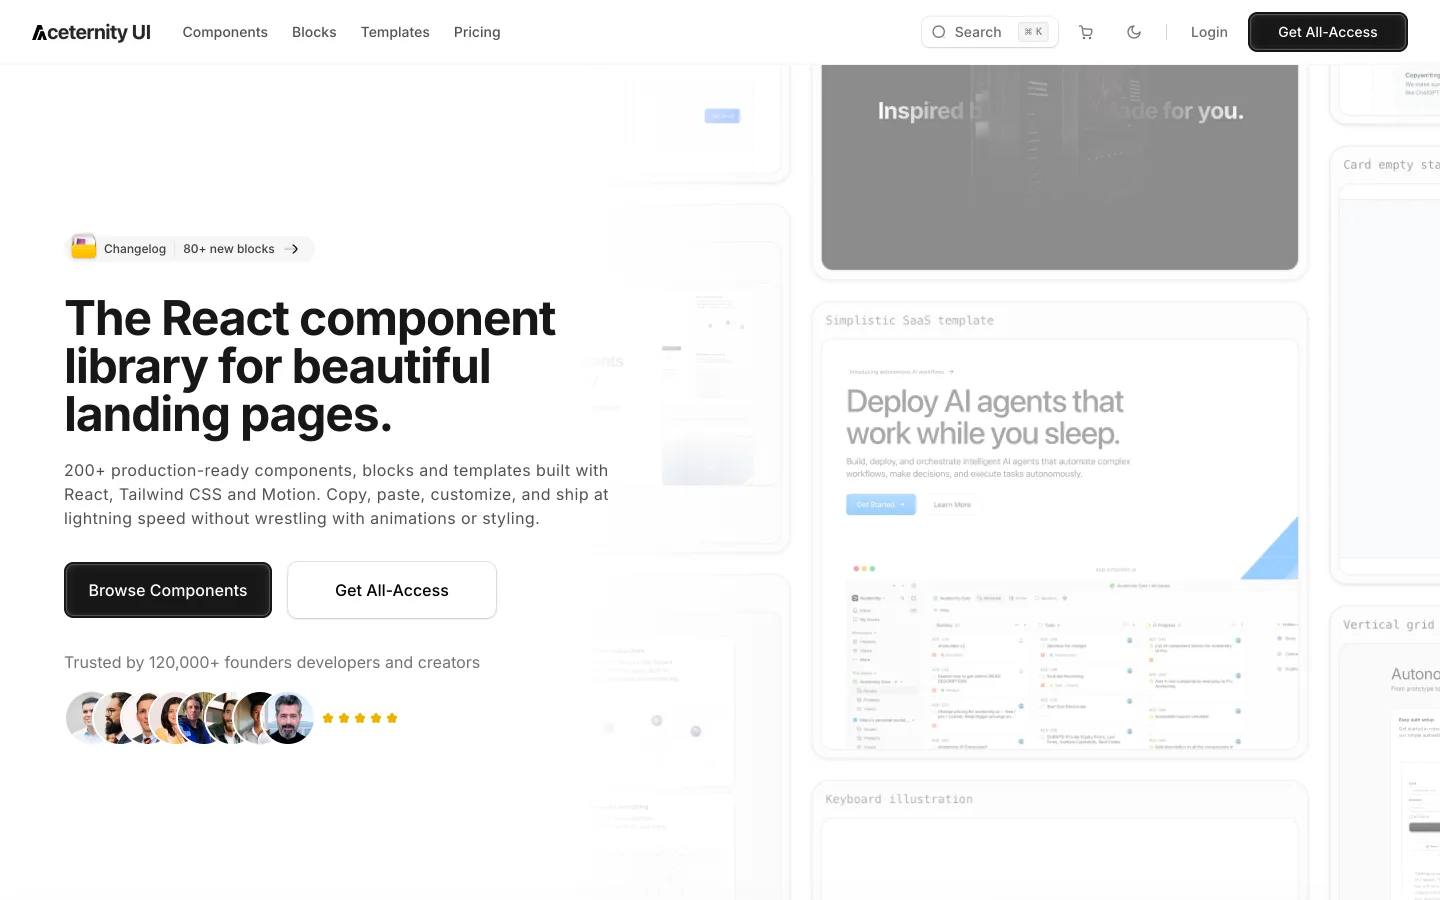Click Get All-Access button in hero
The width and height of the screenshot is (1440, 900).
392,590
